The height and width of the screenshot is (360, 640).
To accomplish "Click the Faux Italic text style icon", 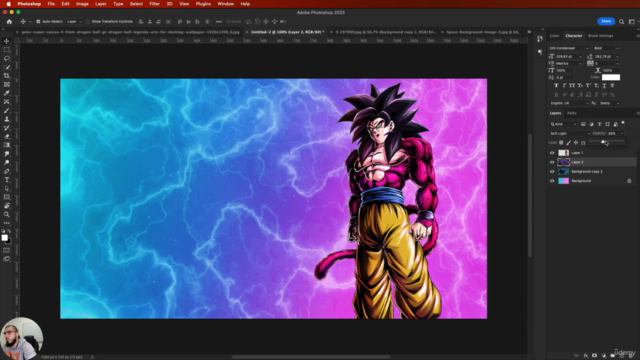I will click(564, 85).
